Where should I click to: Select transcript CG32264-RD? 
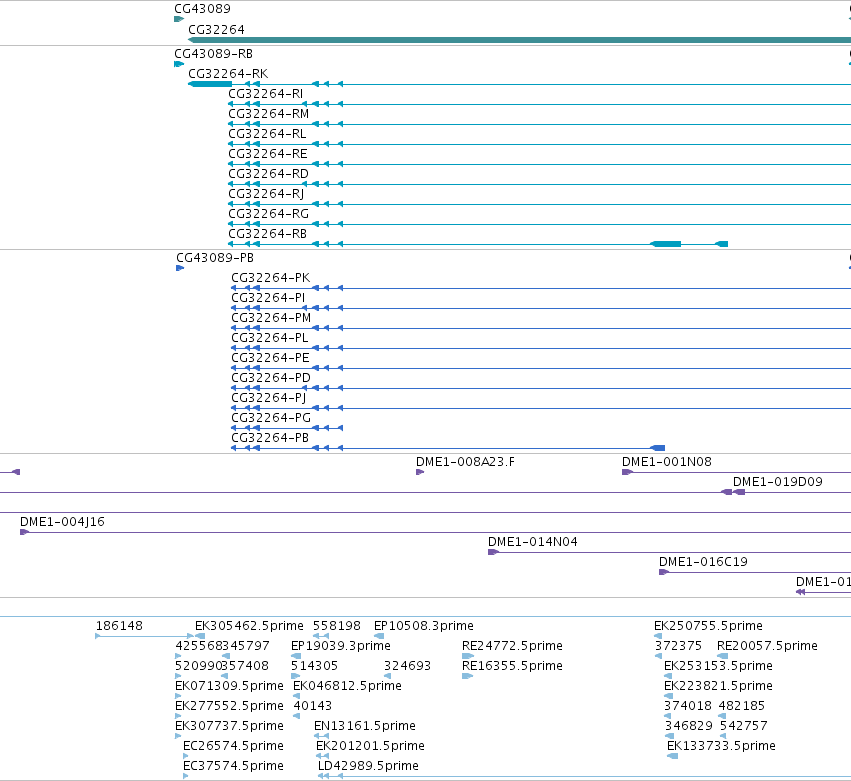(x=268, y=174)
